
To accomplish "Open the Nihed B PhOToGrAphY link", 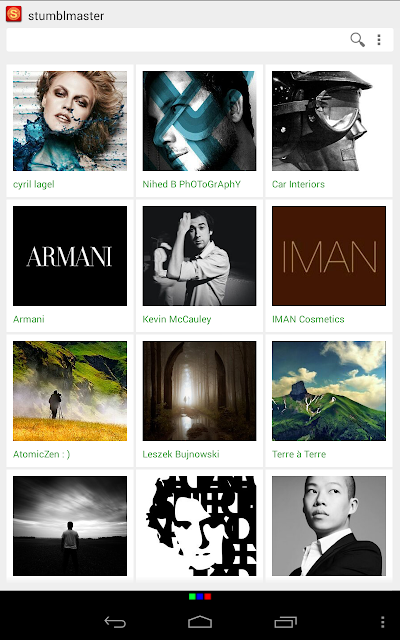I will coord(191,184).
